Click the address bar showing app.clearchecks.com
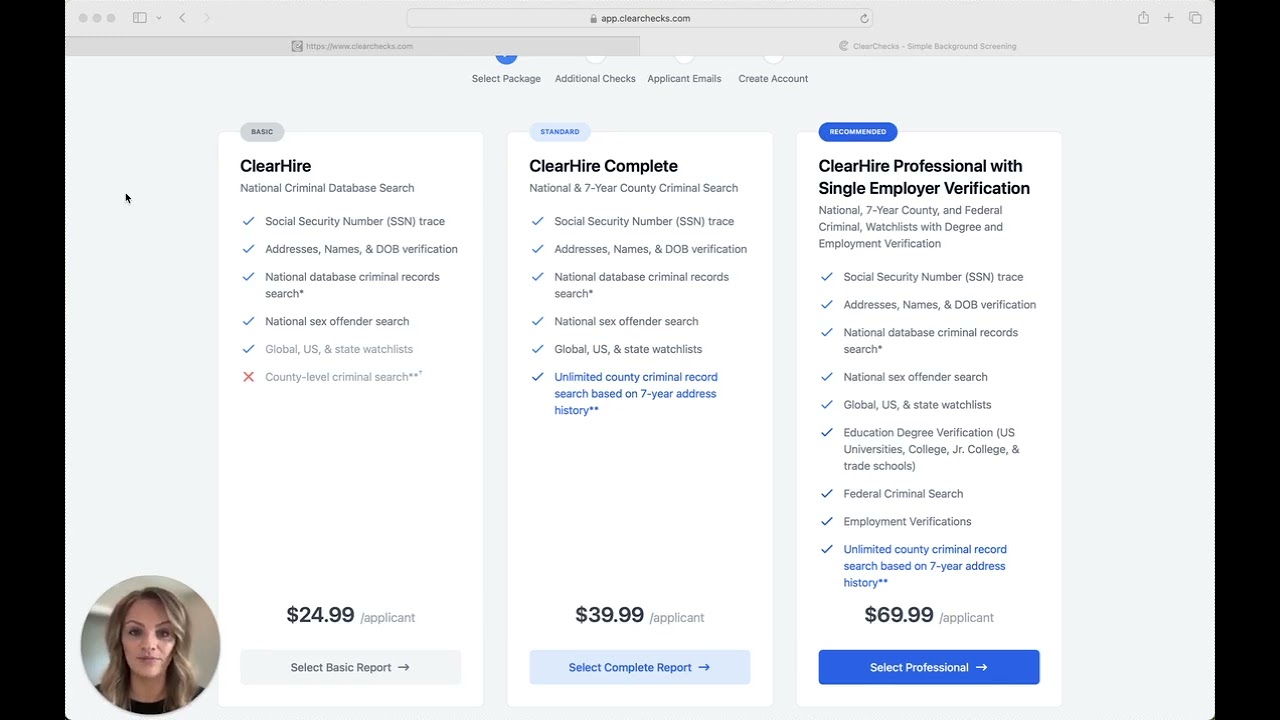The height and width of the screenshot is (720, 1280). click(640, 18)
